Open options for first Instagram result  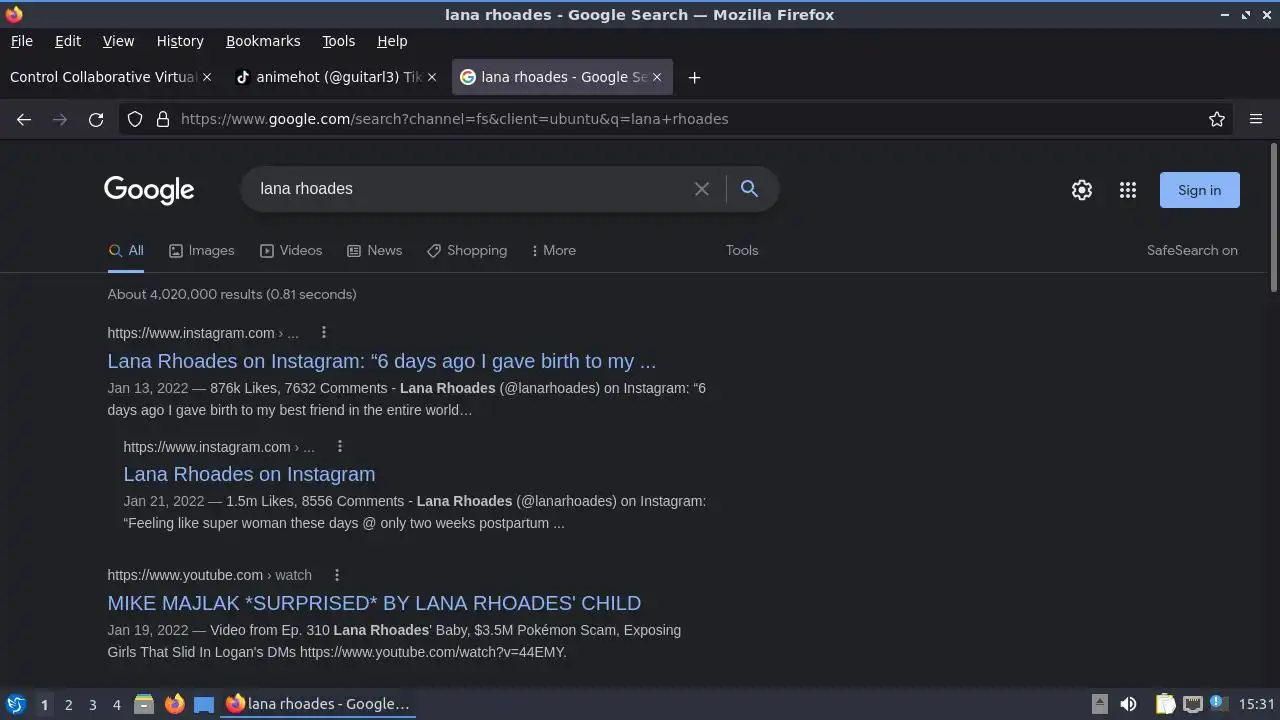(323, 332)
